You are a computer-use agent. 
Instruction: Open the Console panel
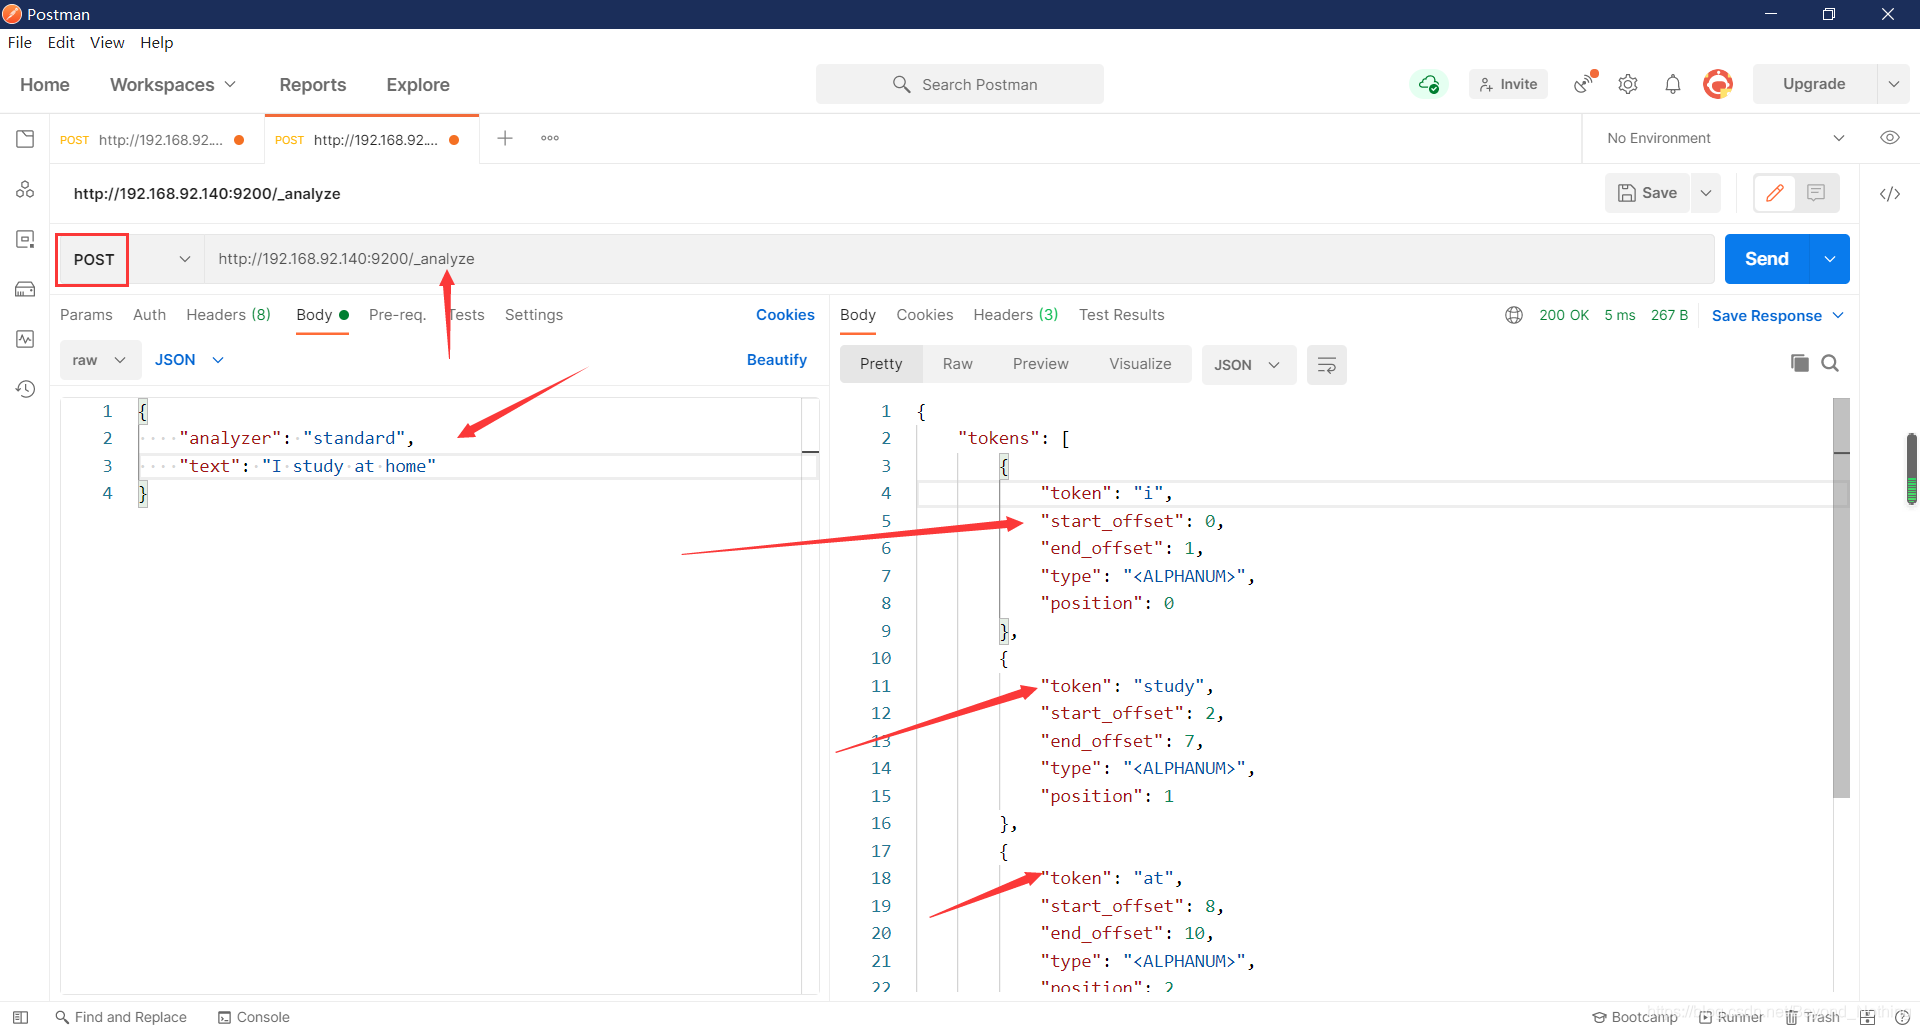pyautogui.click(x=254, y=1017)
